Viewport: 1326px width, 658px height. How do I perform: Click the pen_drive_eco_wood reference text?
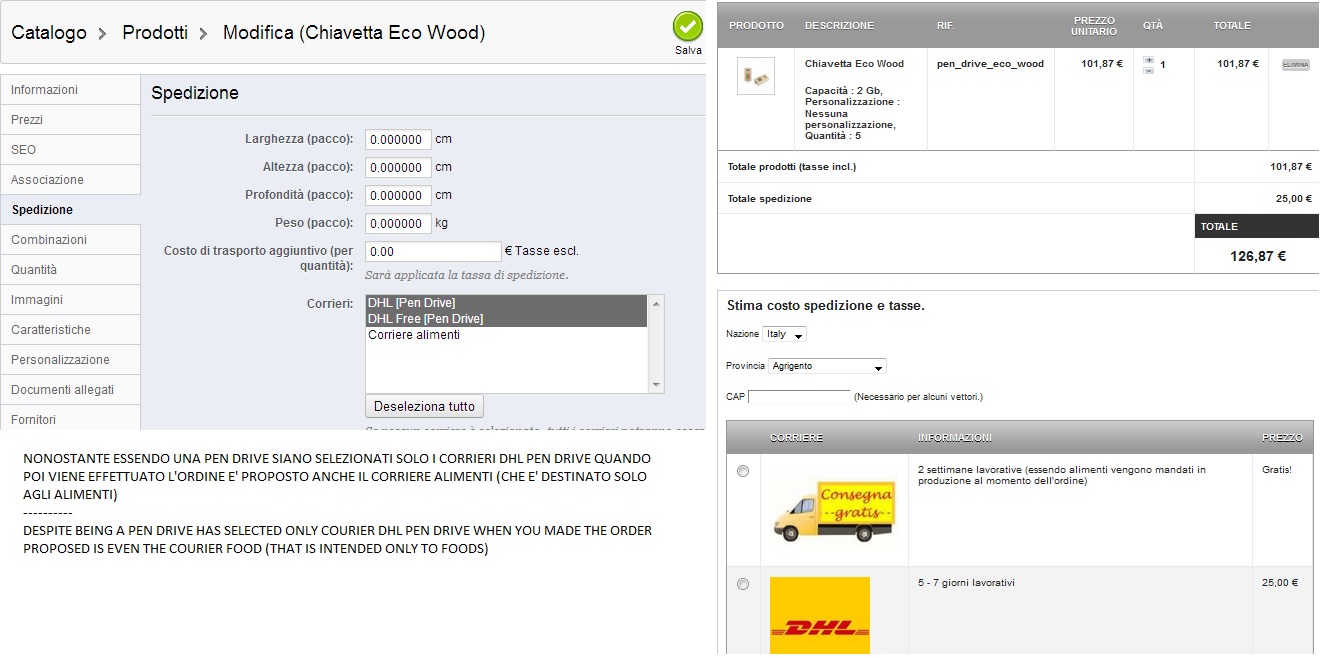click(x=990, y=64)
